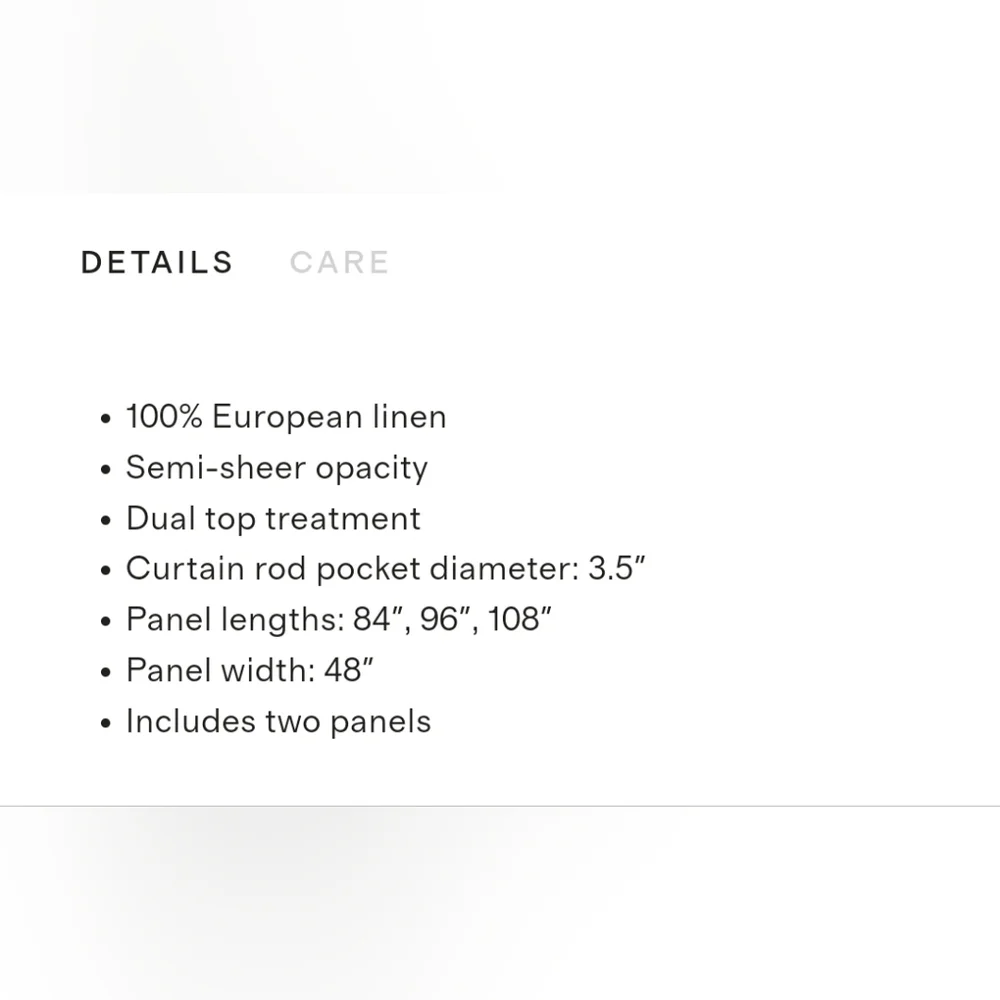Click the 96″ panel length value
This screenshot has width=1000, height=1000.
(445, 619)
